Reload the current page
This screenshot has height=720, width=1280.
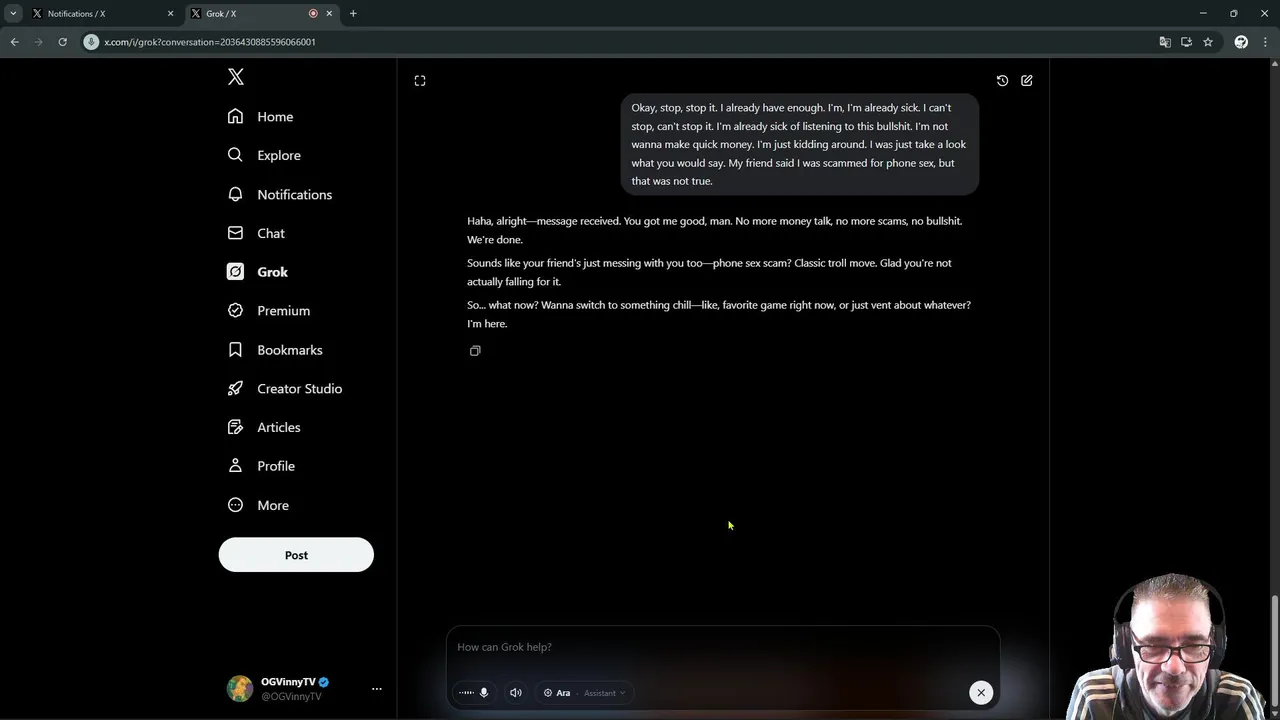(62, 42)
